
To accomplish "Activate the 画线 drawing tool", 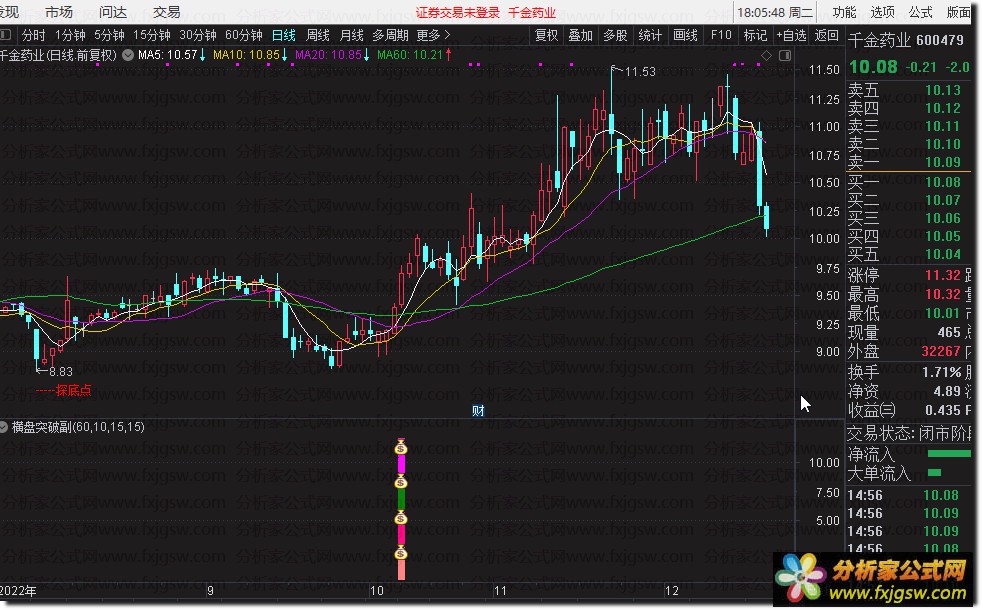I will point(685,35).
